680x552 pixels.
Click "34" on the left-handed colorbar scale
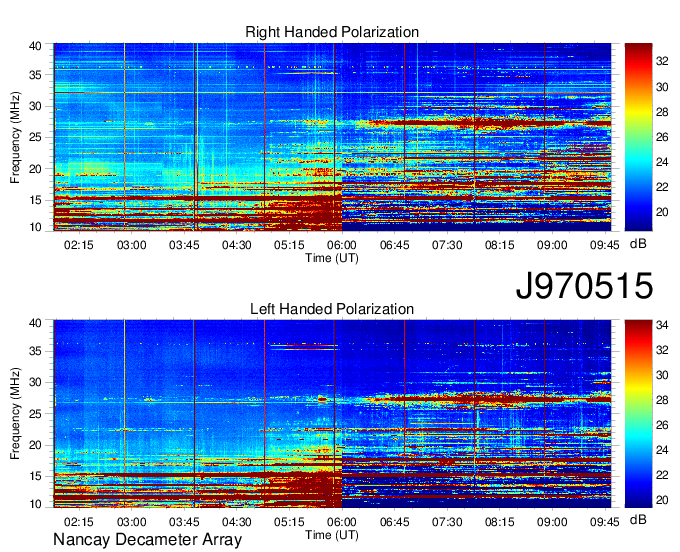click(662, 325)
